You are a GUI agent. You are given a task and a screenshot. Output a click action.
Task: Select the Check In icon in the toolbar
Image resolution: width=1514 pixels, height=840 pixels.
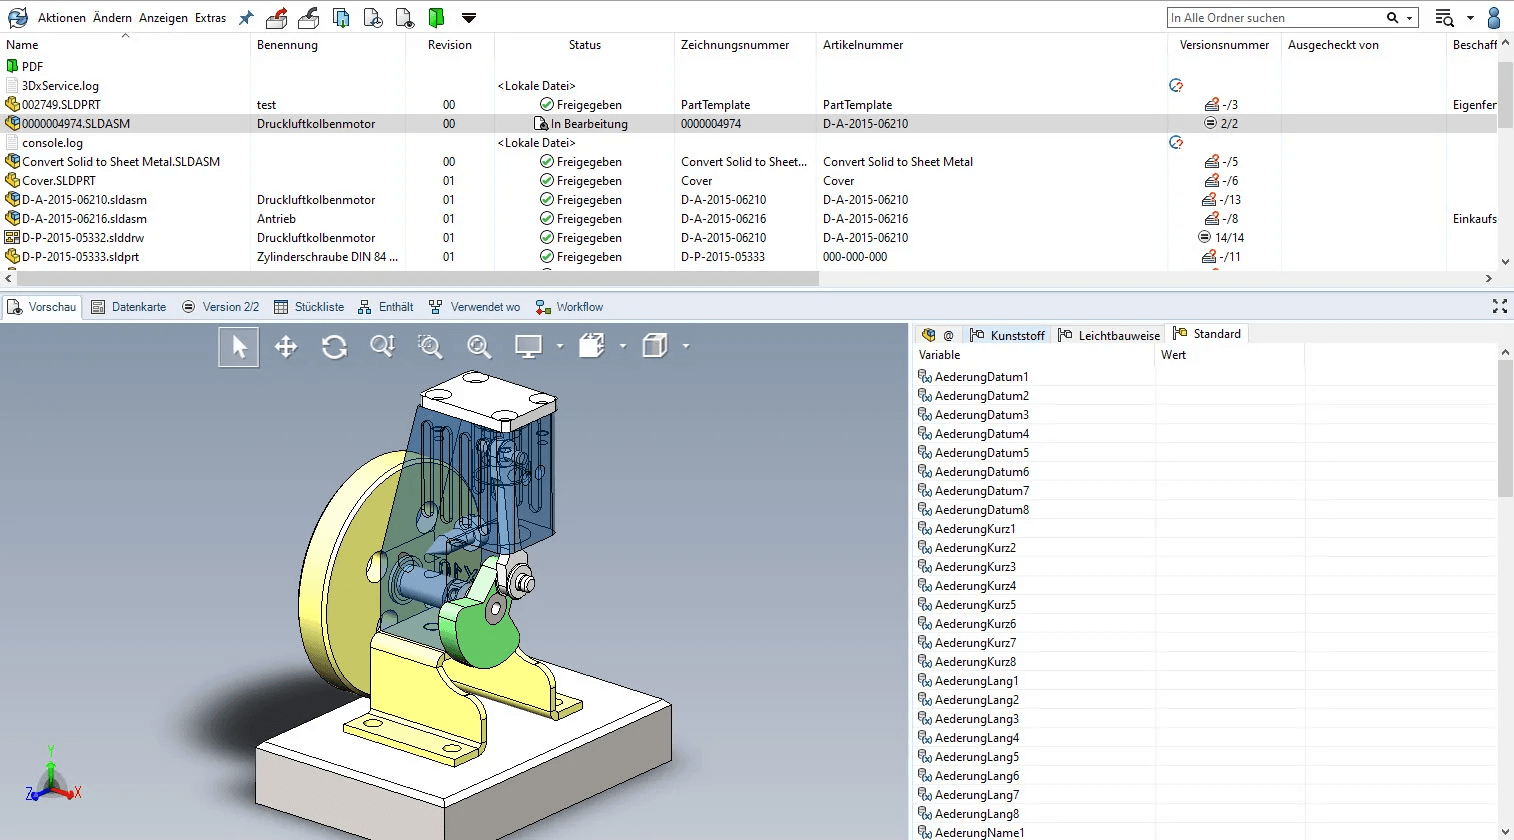[307, 17]
